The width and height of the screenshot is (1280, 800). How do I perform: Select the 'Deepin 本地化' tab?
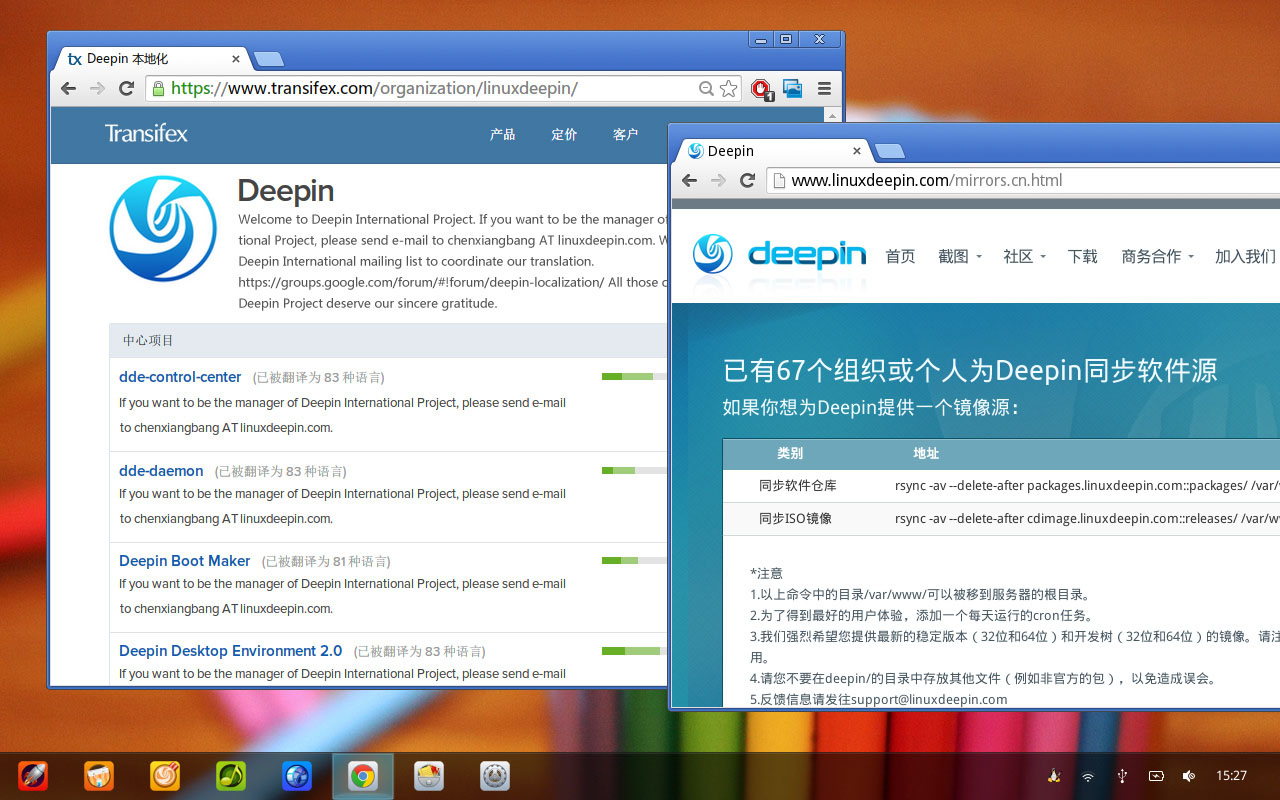[x=150, y=59]
